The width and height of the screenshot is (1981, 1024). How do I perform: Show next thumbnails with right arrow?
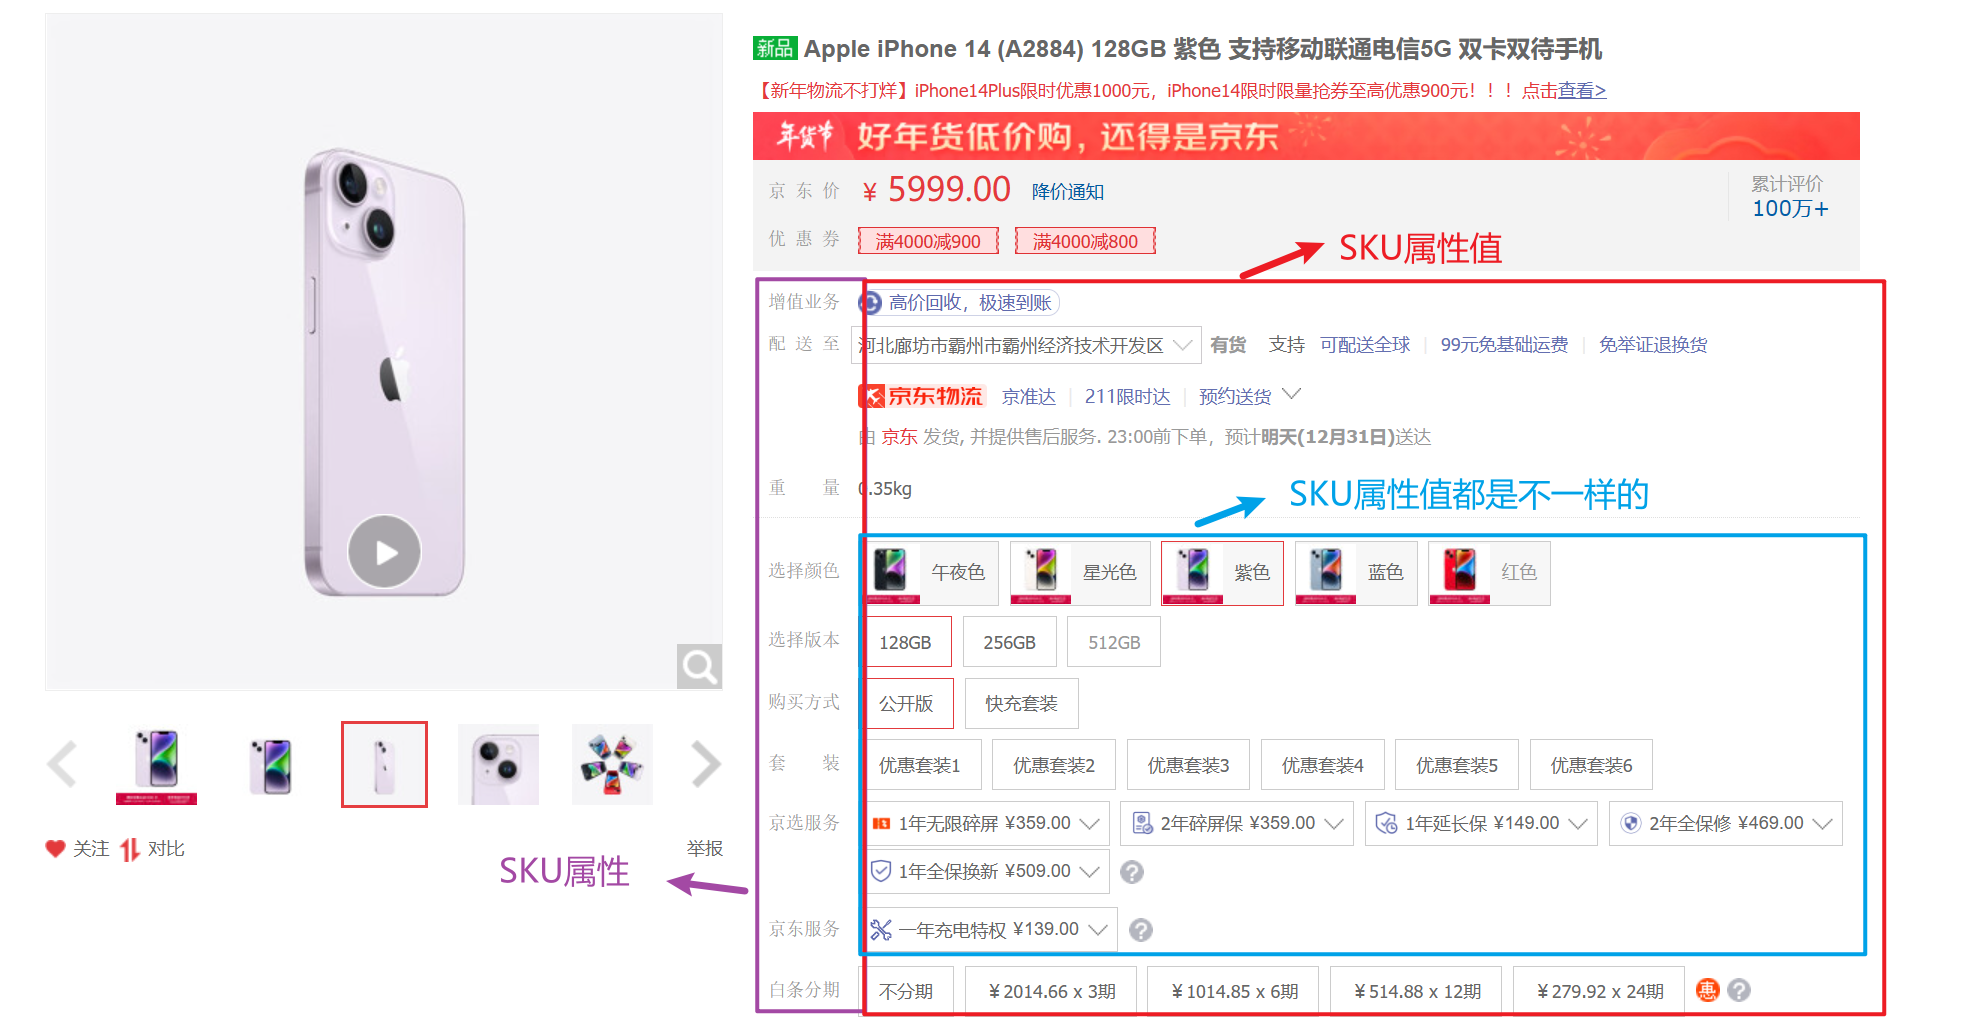706,765
